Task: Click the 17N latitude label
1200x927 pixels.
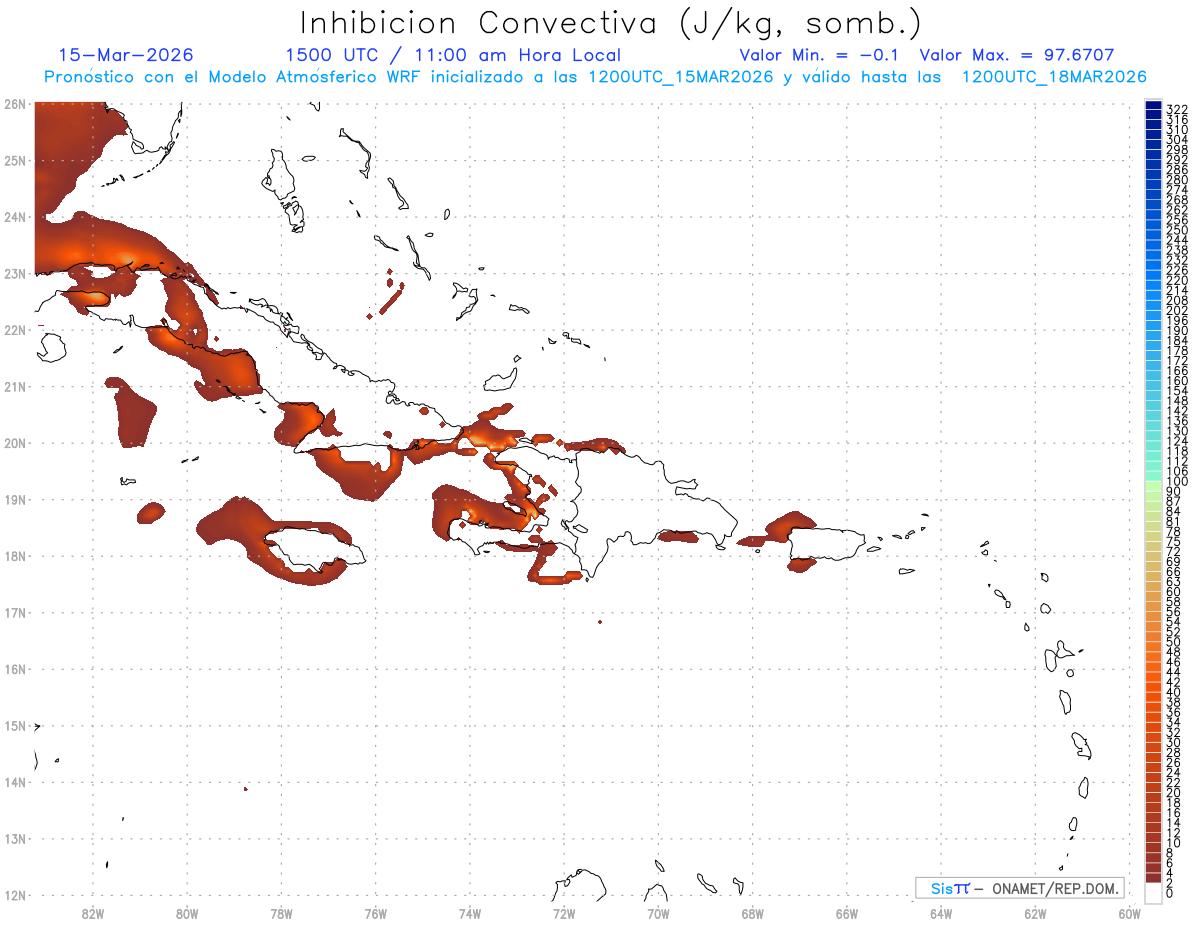Action: [15, 612]
